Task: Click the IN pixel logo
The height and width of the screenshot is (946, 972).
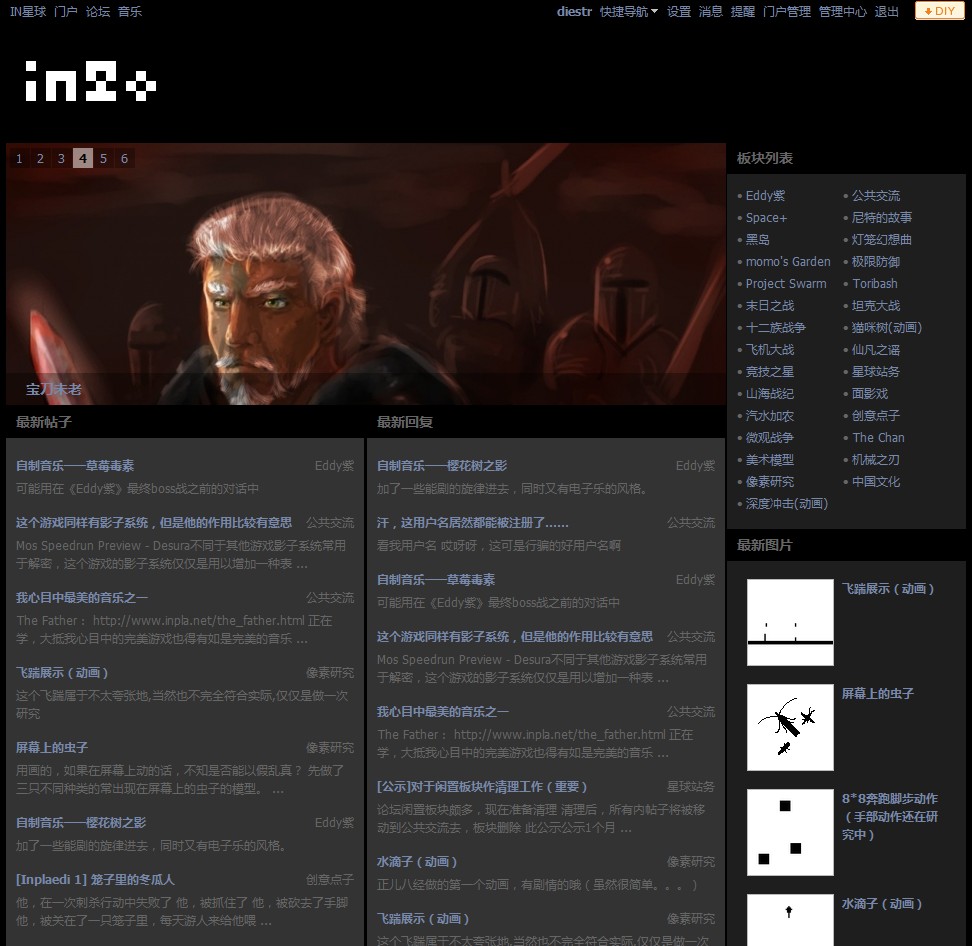Action: [90, 81]
